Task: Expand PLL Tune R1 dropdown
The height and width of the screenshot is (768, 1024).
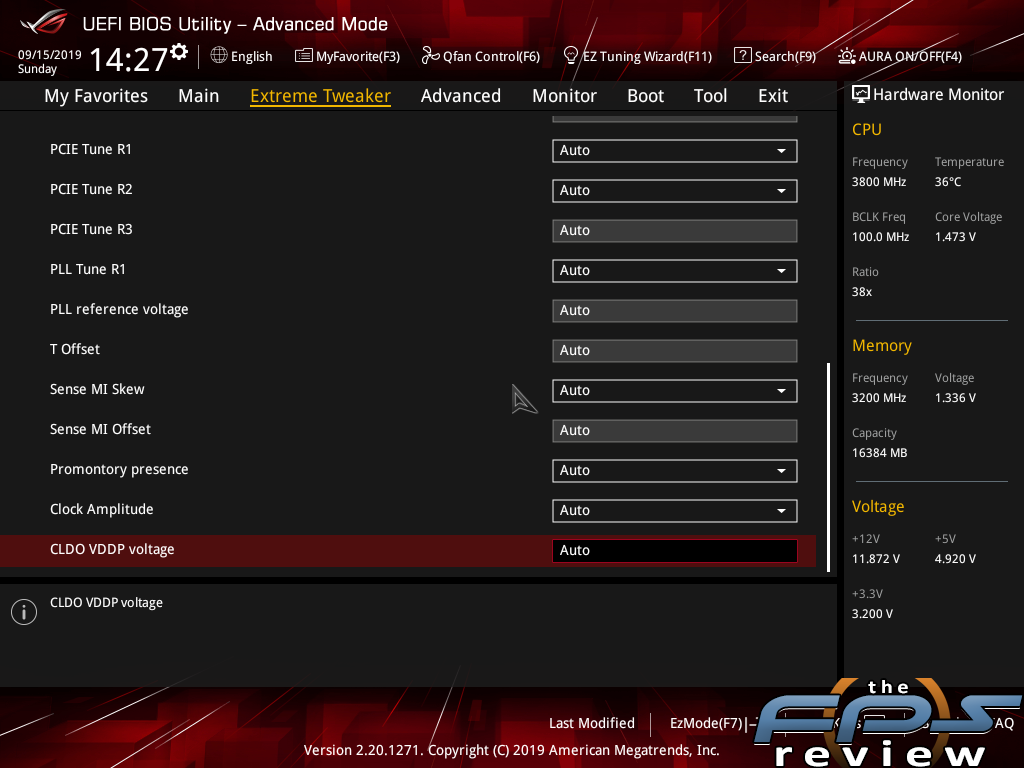Action: [675, 271]
